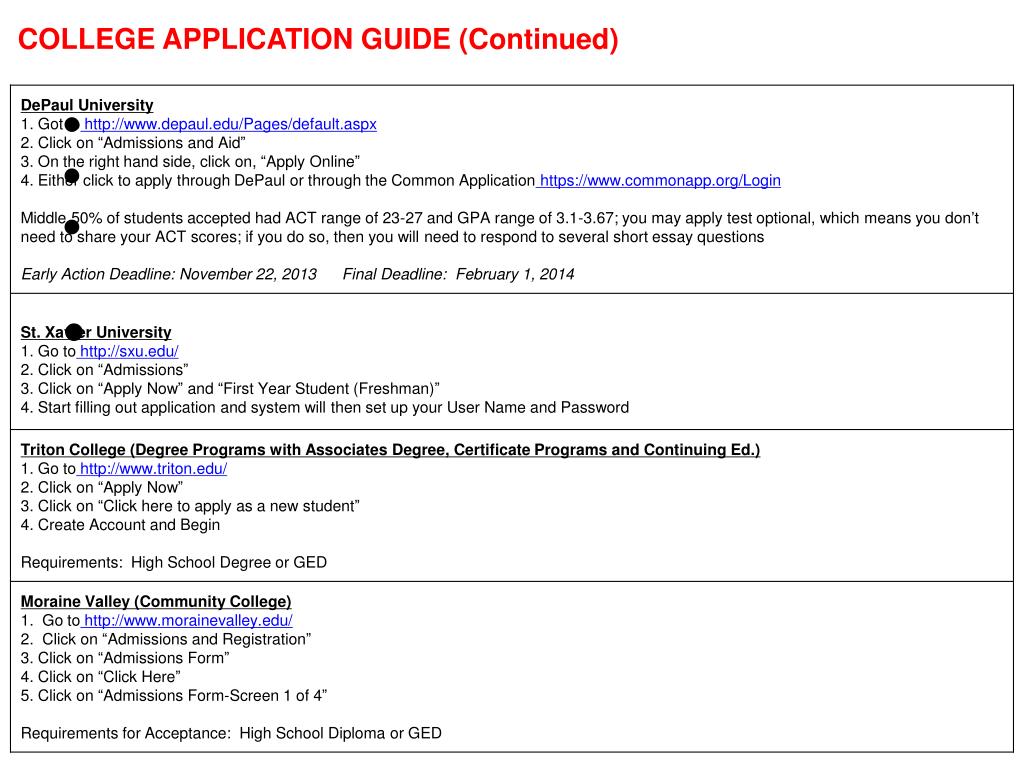Click Triton step 'Click on "Apply Now"'

pos(102,488)
